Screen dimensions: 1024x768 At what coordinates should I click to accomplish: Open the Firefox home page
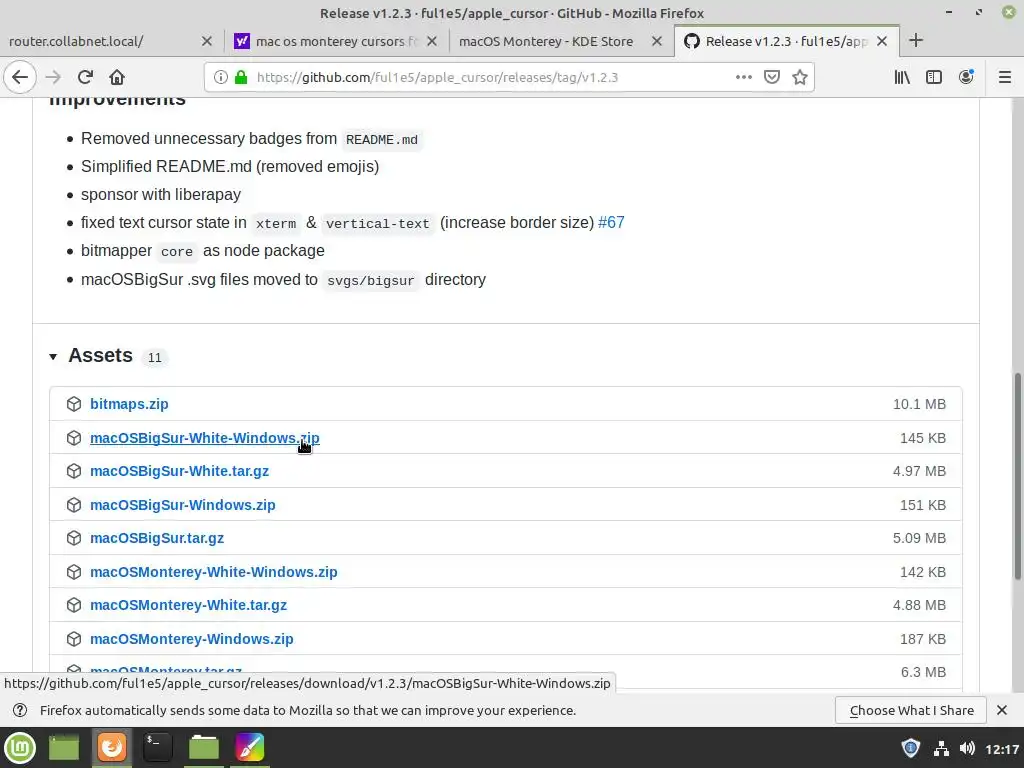tap(117, 77)
